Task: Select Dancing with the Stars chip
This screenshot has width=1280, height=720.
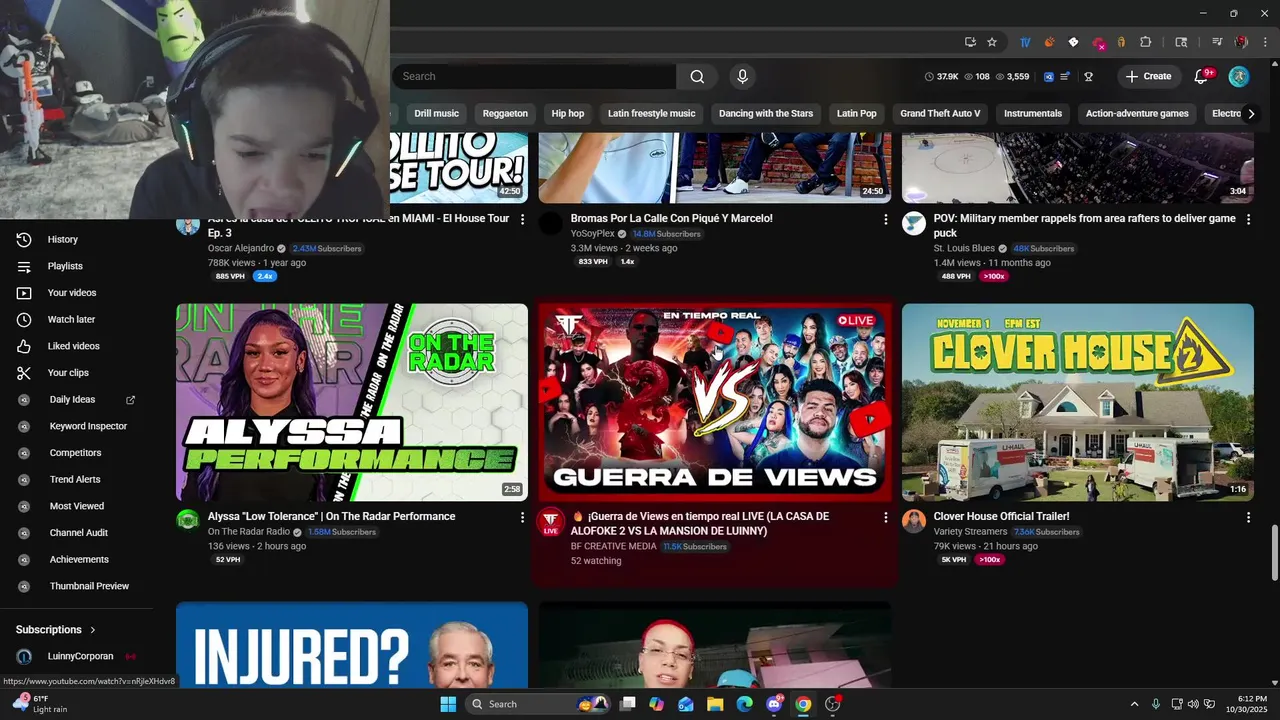Action: pos(766,113)
